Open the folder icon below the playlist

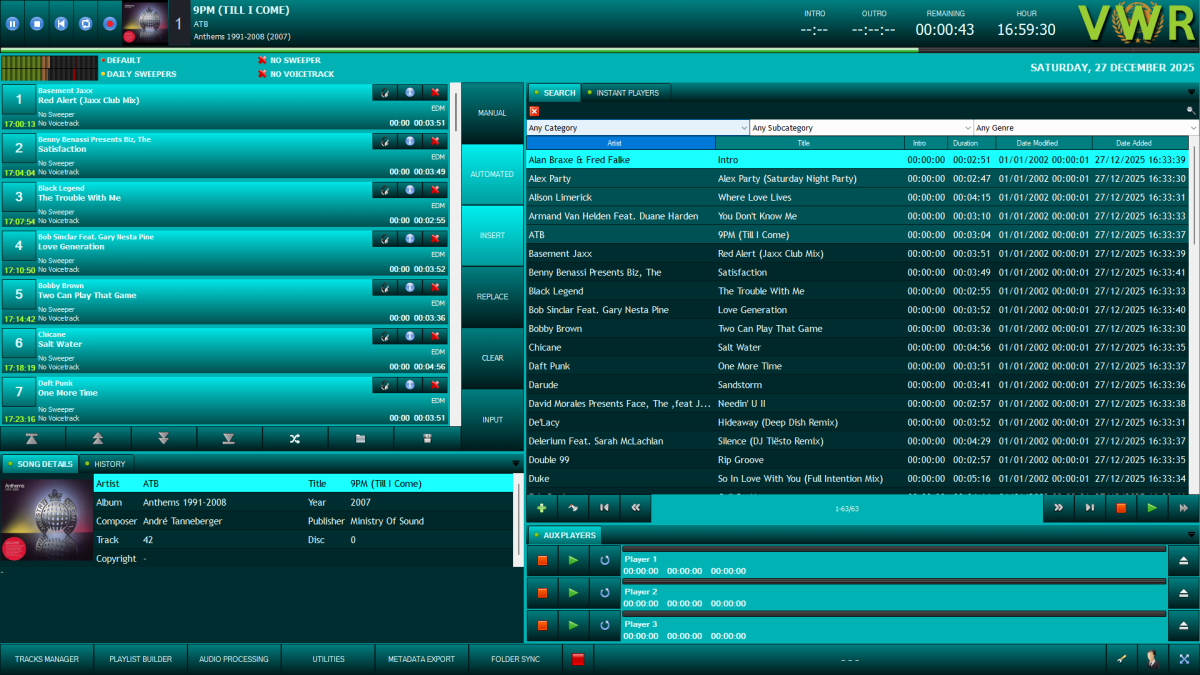tap(360, 439)
